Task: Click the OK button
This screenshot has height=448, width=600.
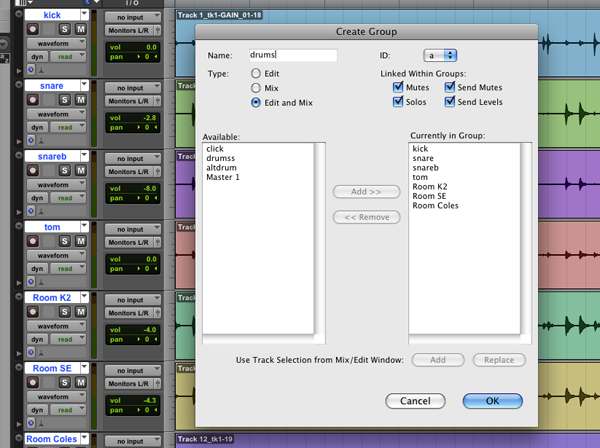Action: [492, 401]
